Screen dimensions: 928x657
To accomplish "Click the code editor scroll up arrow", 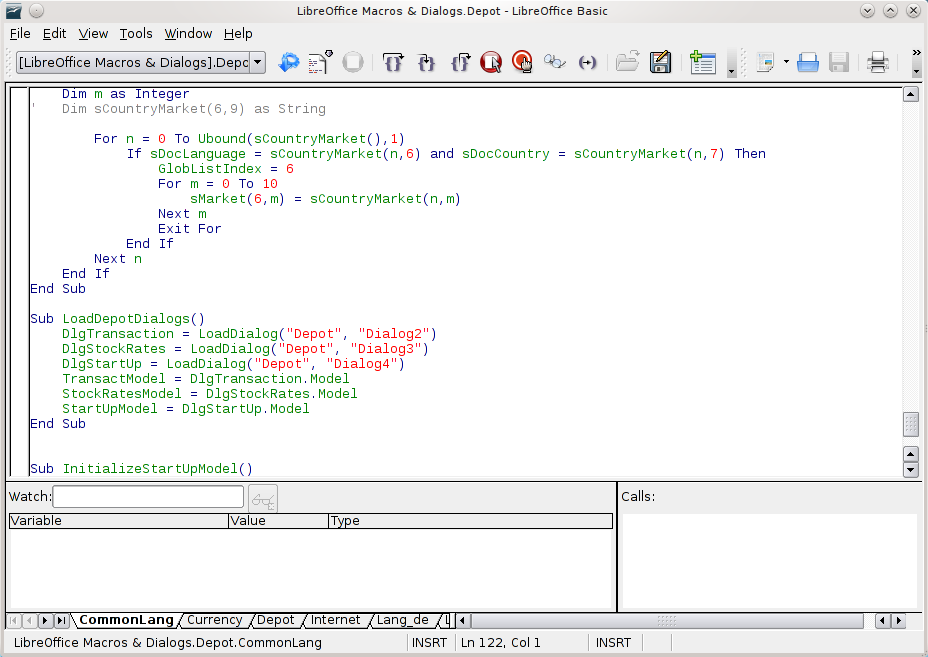I will coord(911,94).
